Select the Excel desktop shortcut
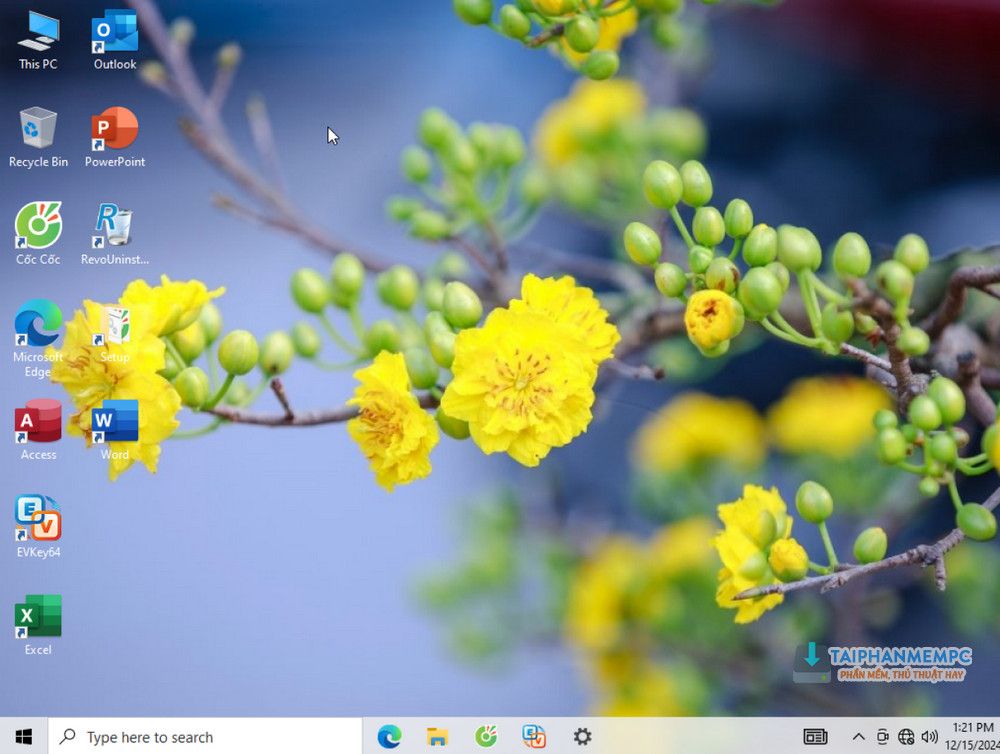This screenshot has height=754, width=1000. click(x=38, y=617)
